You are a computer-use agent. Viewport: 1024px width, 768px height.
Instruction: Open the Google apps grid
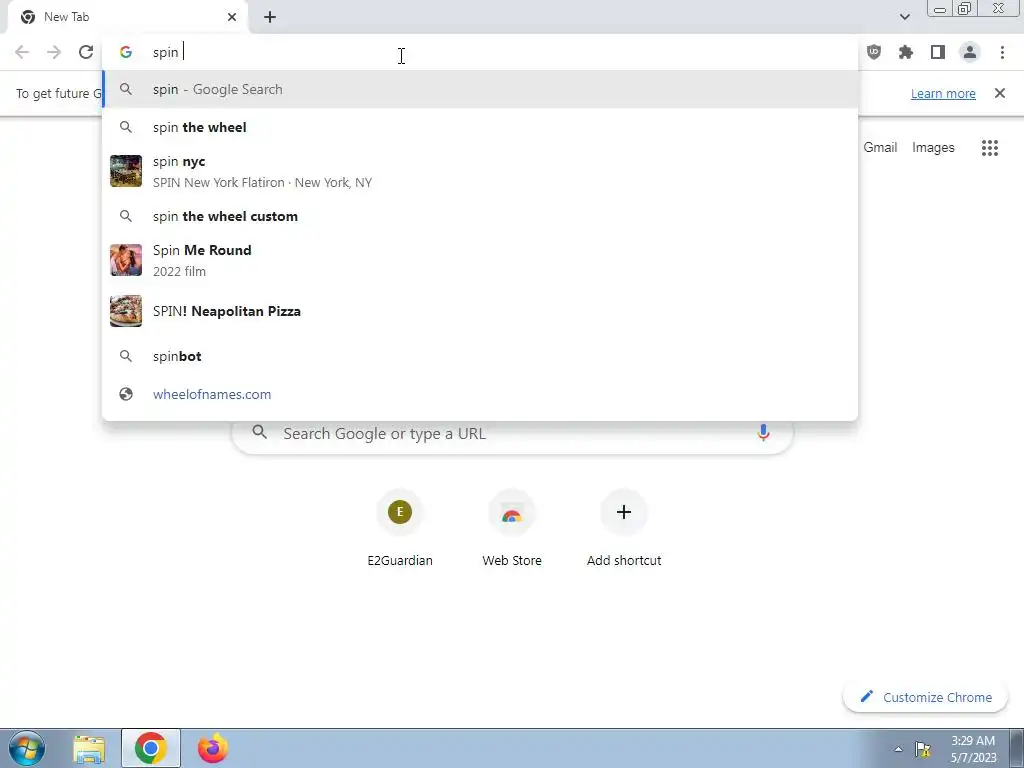pyautogui.click(x=990, y=148)
